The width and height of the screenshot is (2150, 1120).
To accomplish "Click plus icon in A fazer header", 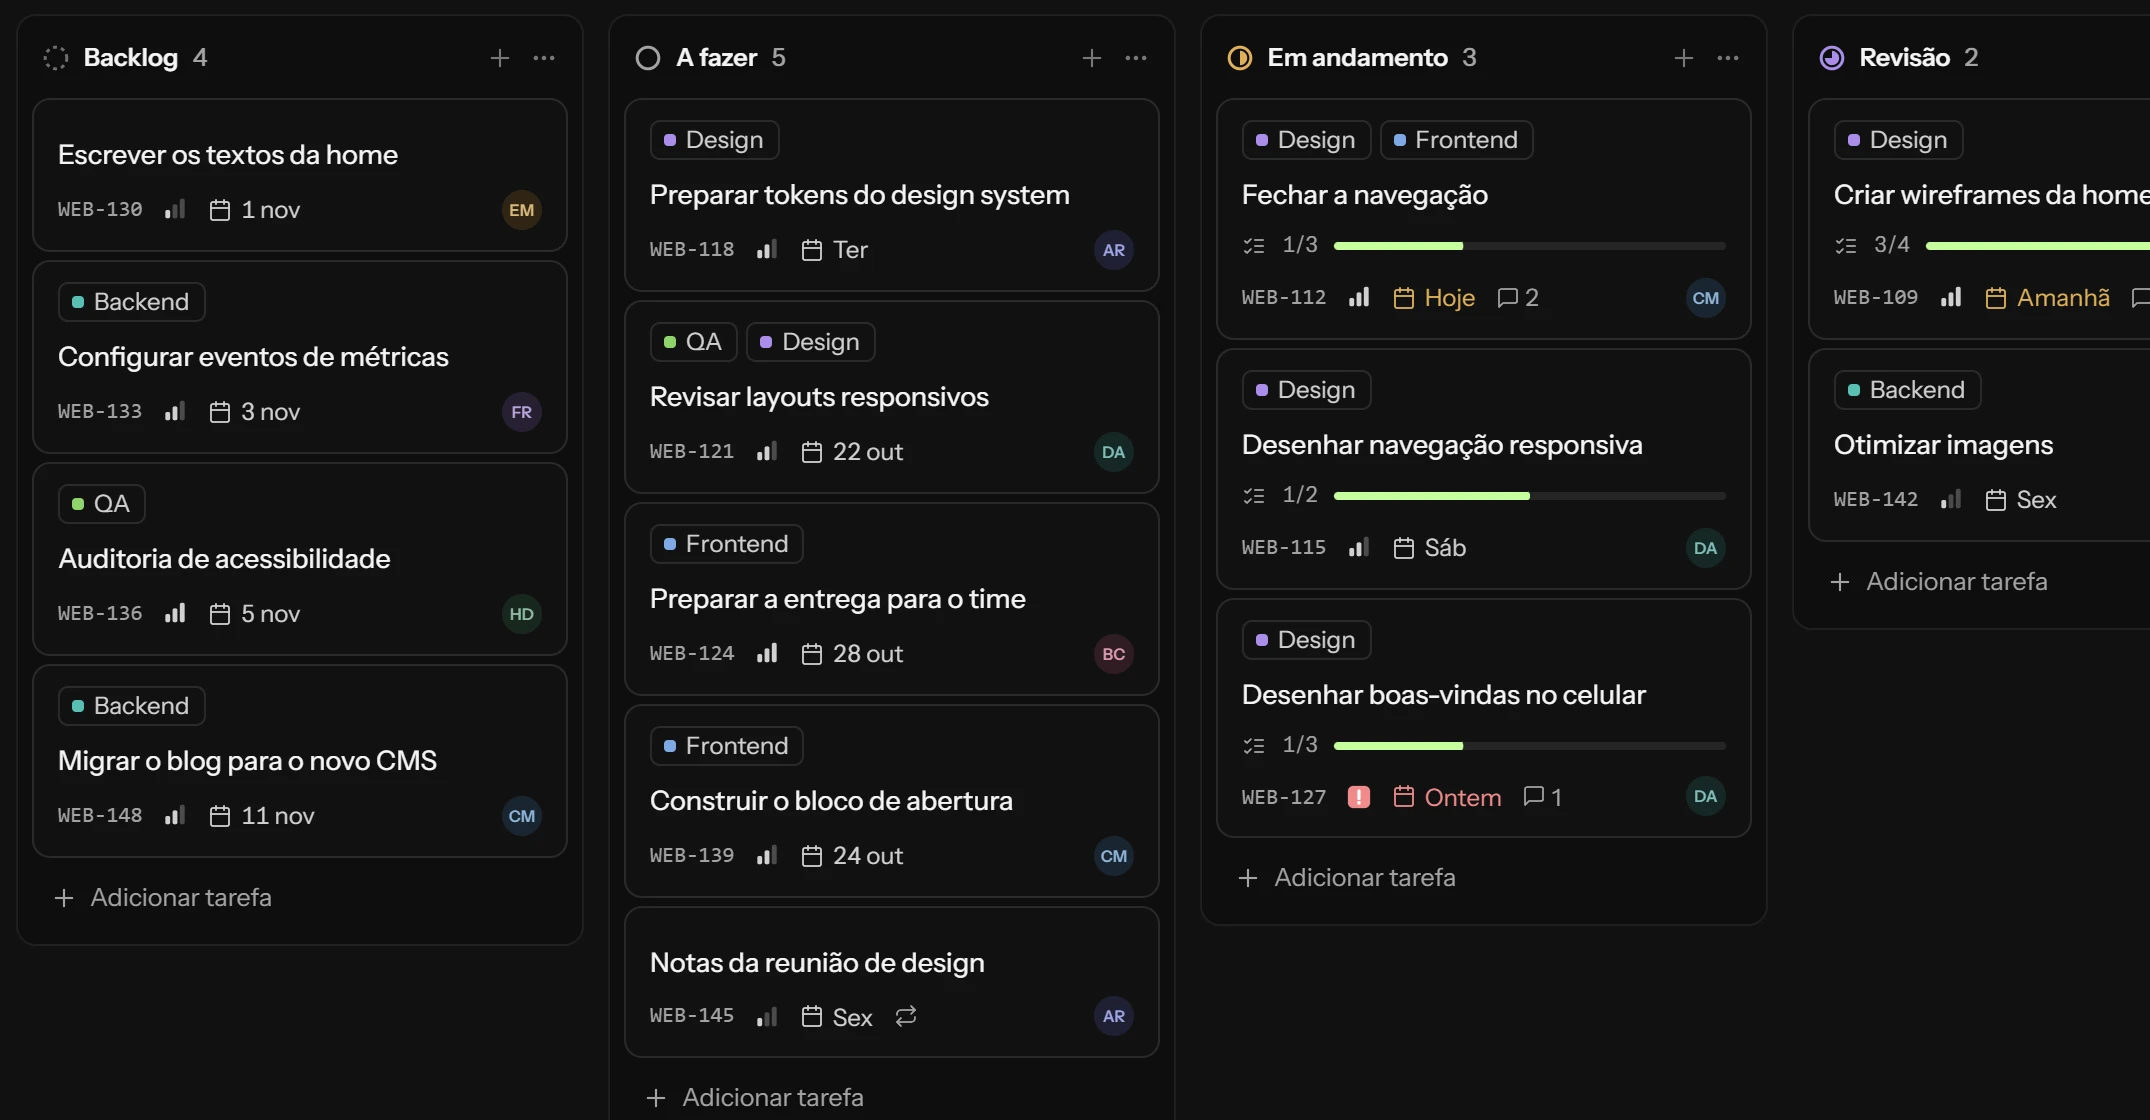I will coord(1092,58).
